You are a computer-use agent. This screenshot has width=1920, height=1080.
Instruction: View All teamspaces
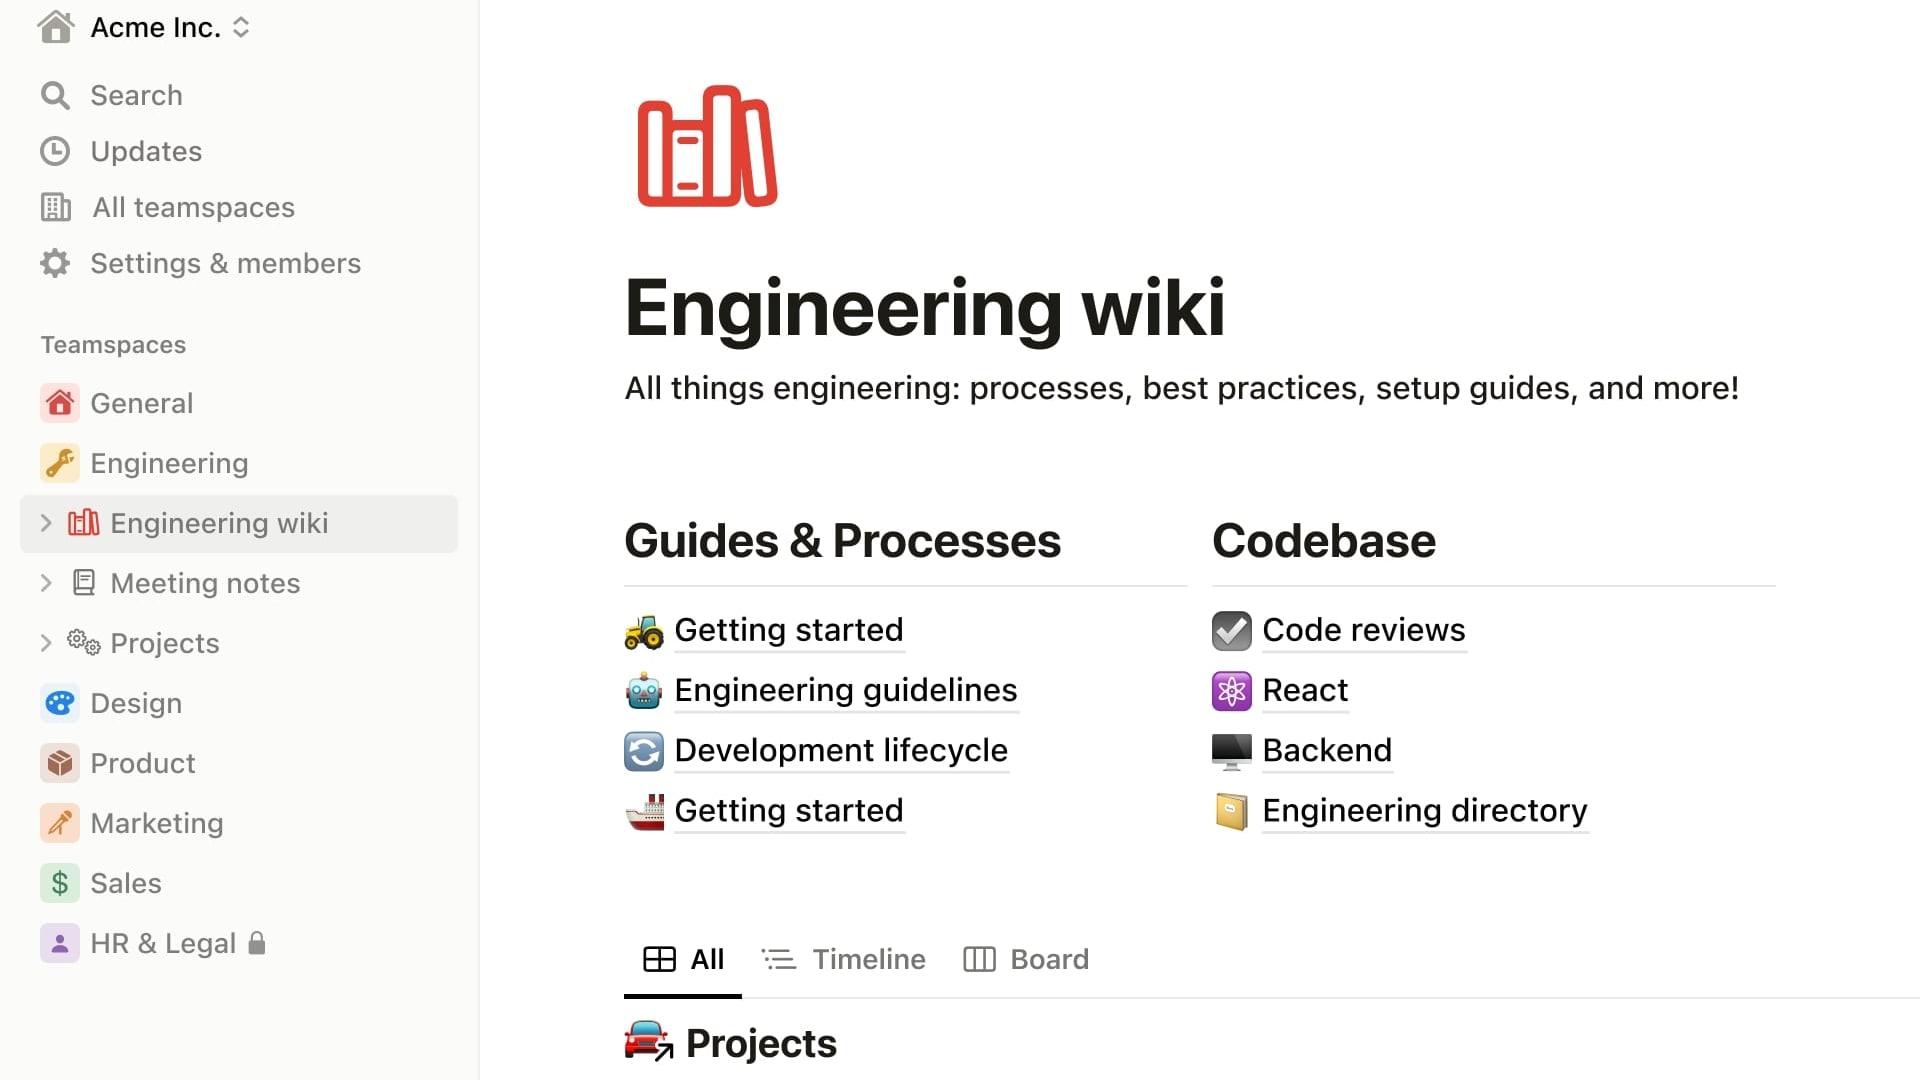pos(192,207)
